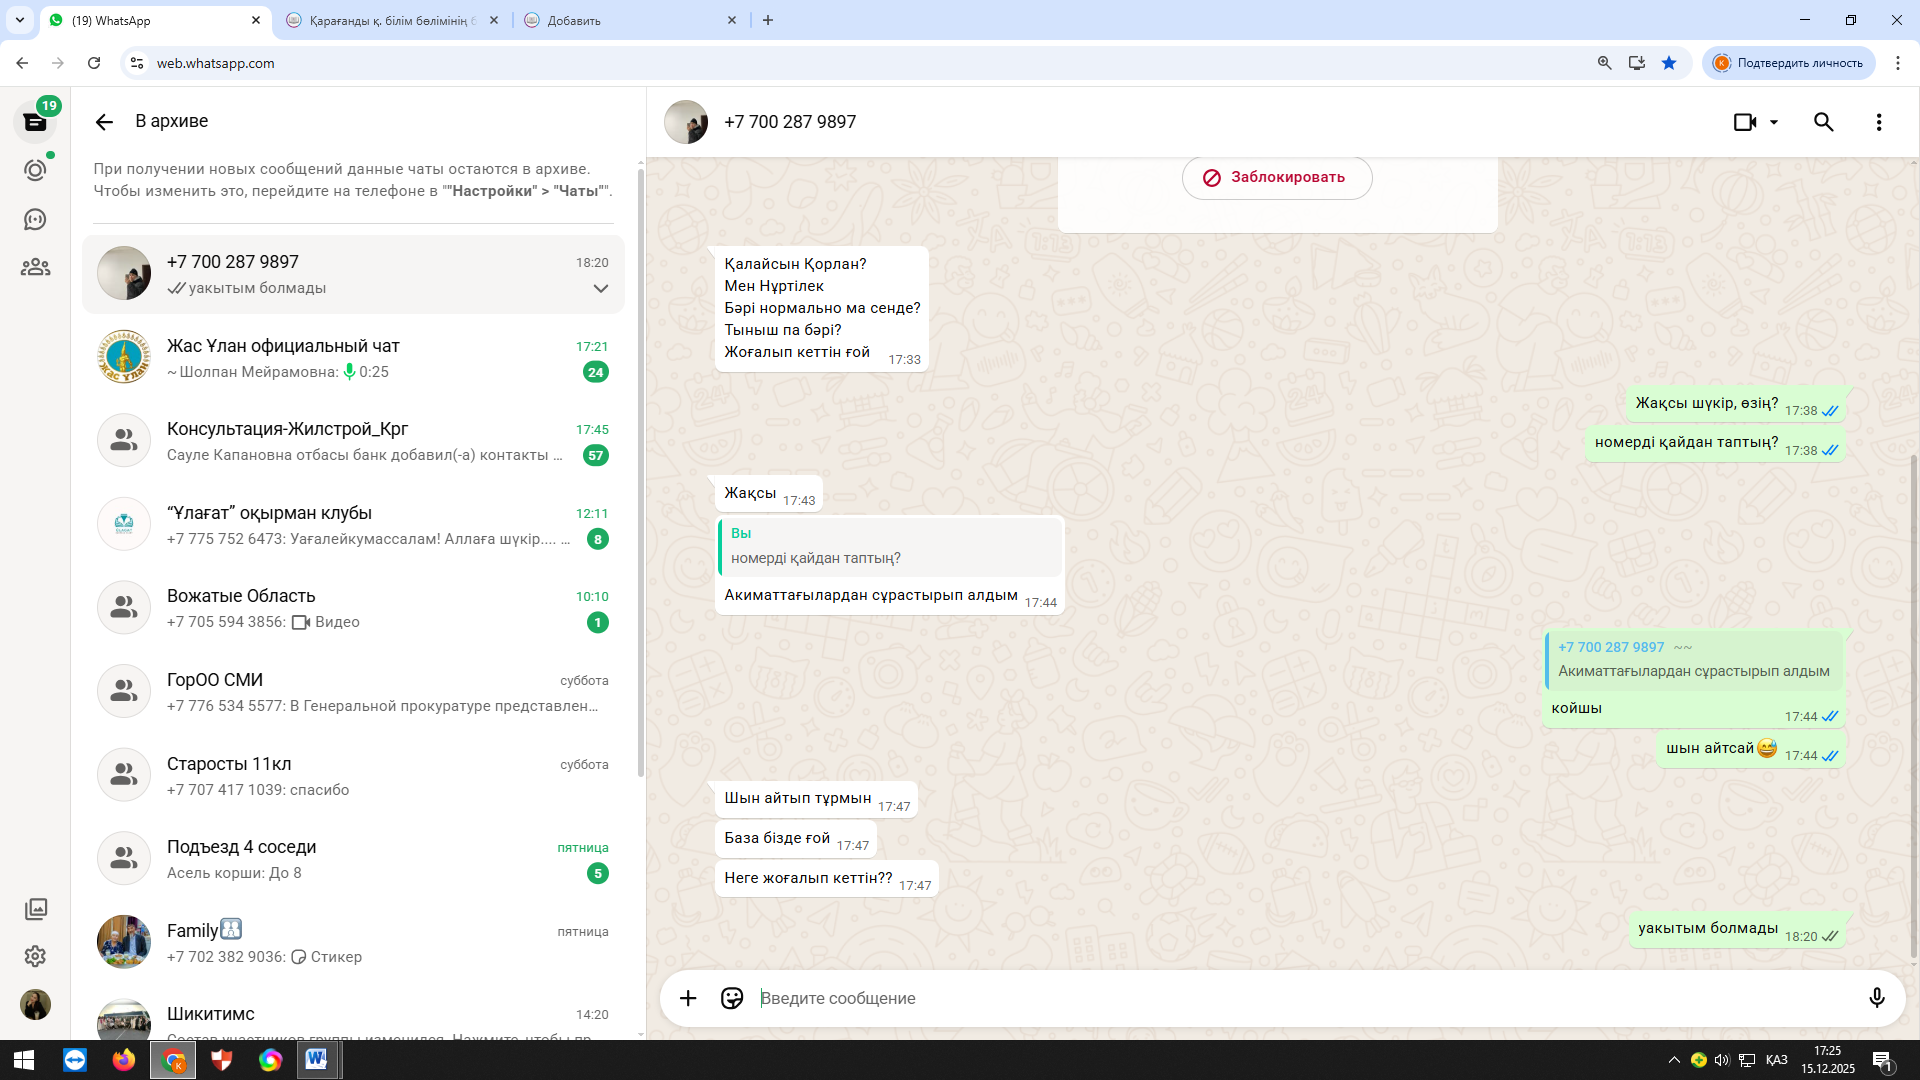Open chat options three-dot menu
Image resolution: width=1920 pixels, height=1080 pixels.
click(x=1878, y=122)
